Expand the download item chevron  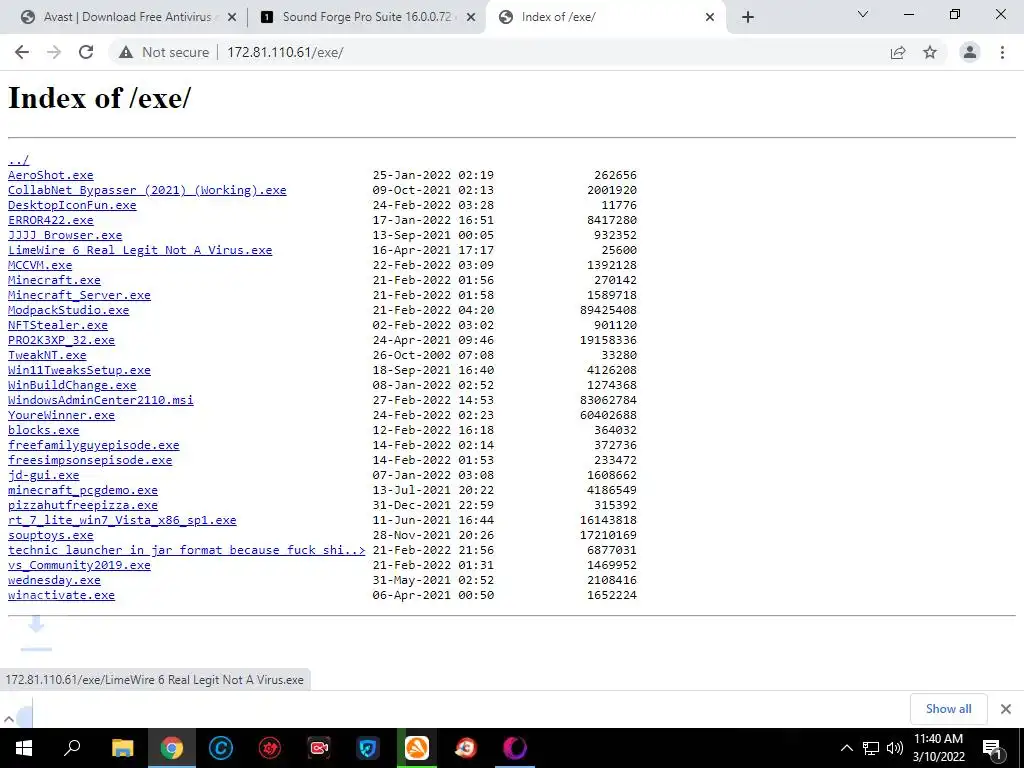click(8, 719)
